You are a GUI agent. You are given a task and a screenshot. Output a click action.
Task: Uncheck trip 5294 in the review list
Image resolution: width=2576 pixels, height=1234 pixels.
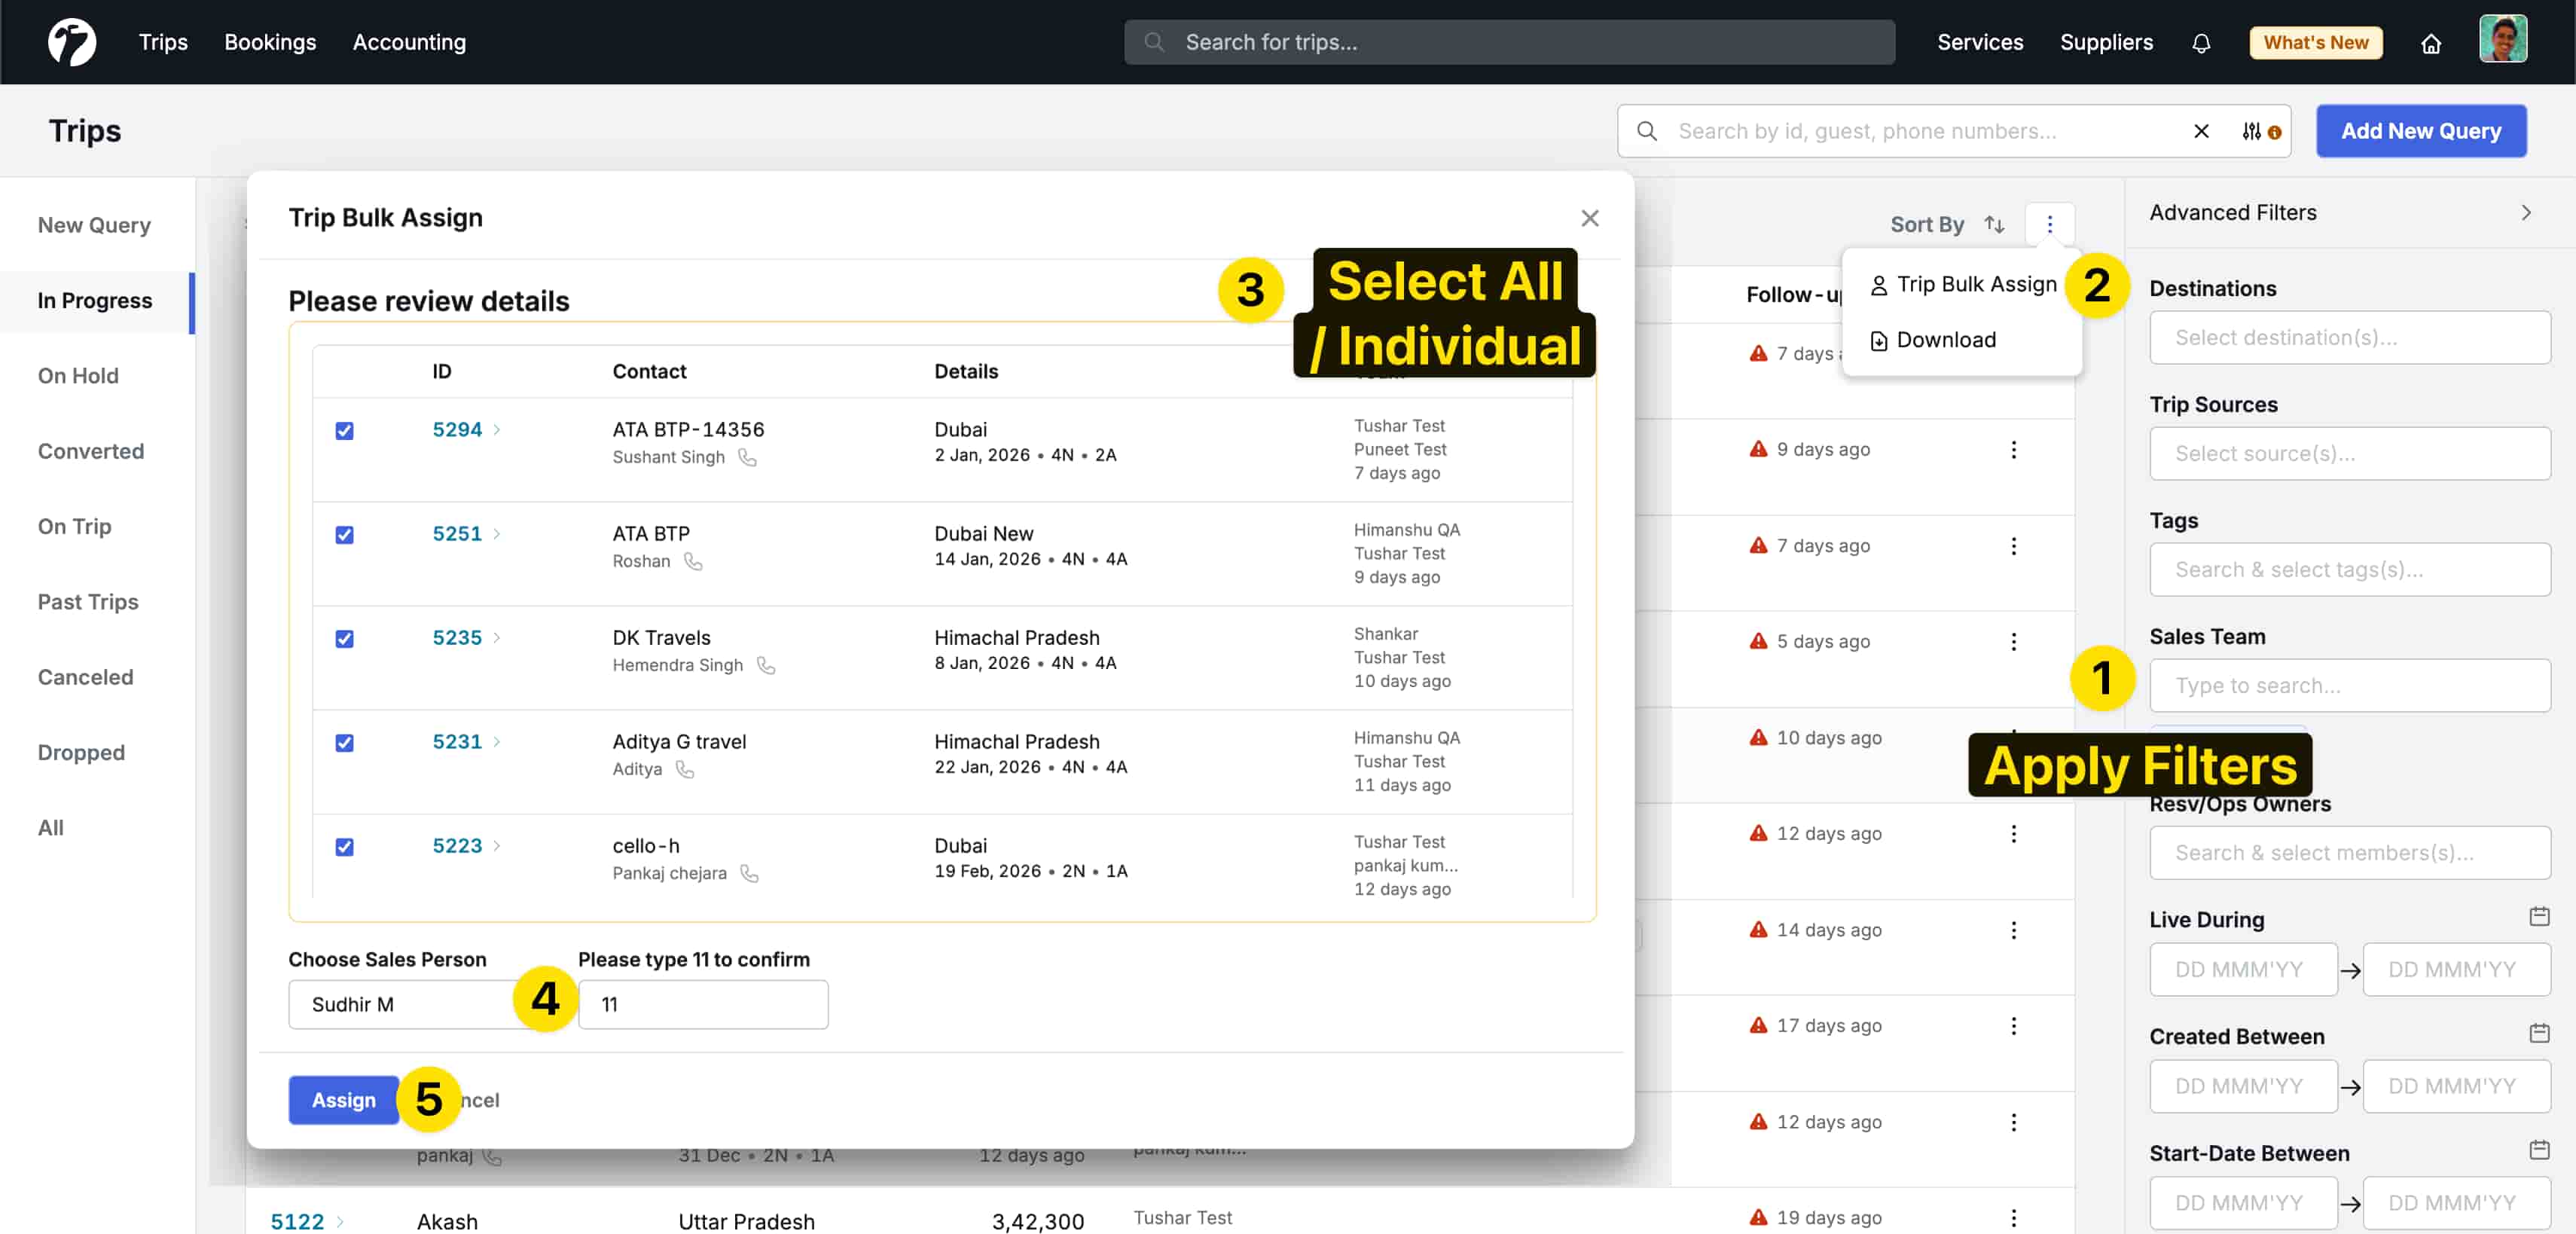tap(344, 431)
